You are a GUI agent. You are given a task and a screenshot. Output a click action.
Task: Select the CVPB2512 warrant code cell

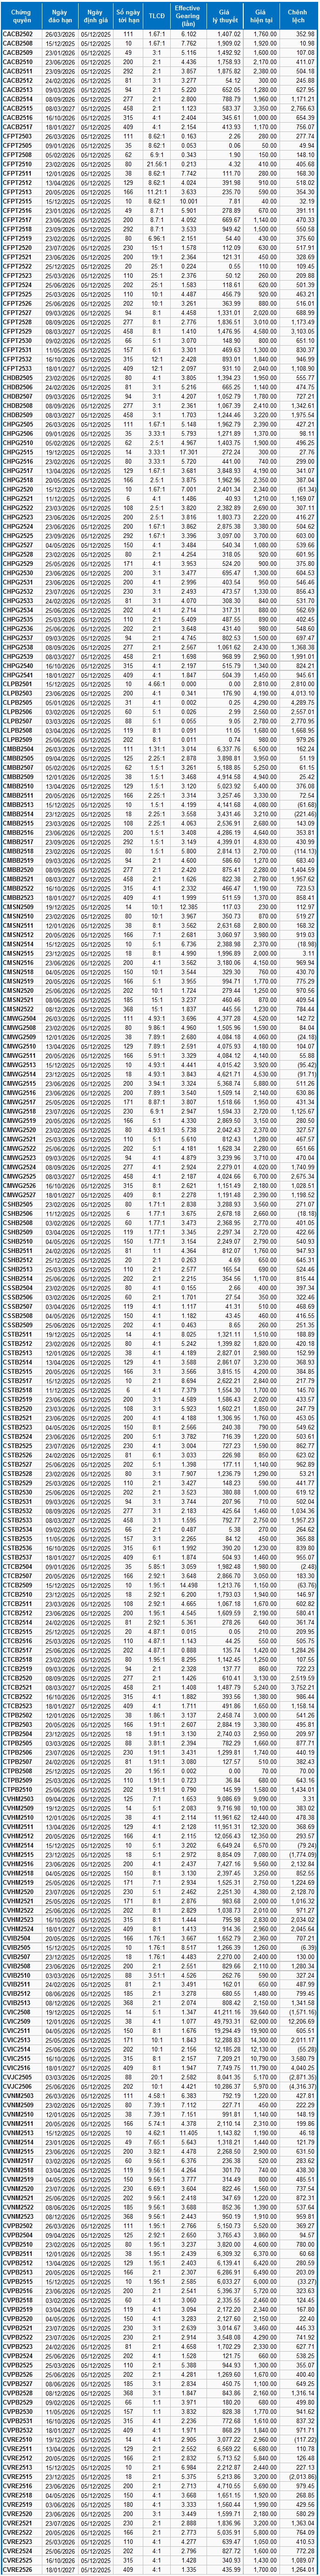coord(18,2262)
